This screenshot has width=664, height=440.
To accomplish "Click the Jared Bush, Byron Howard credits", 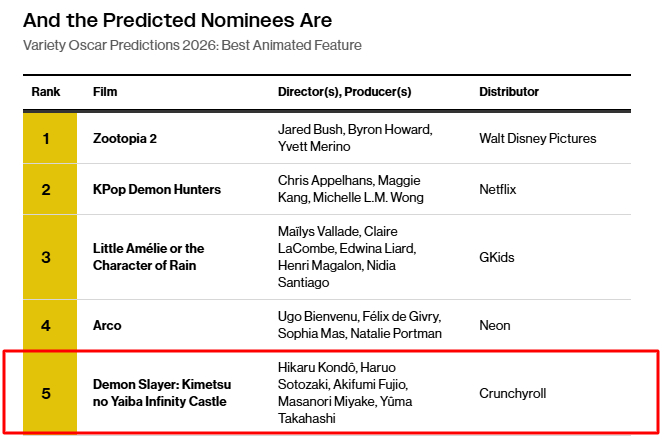I will tap(354, 131).
